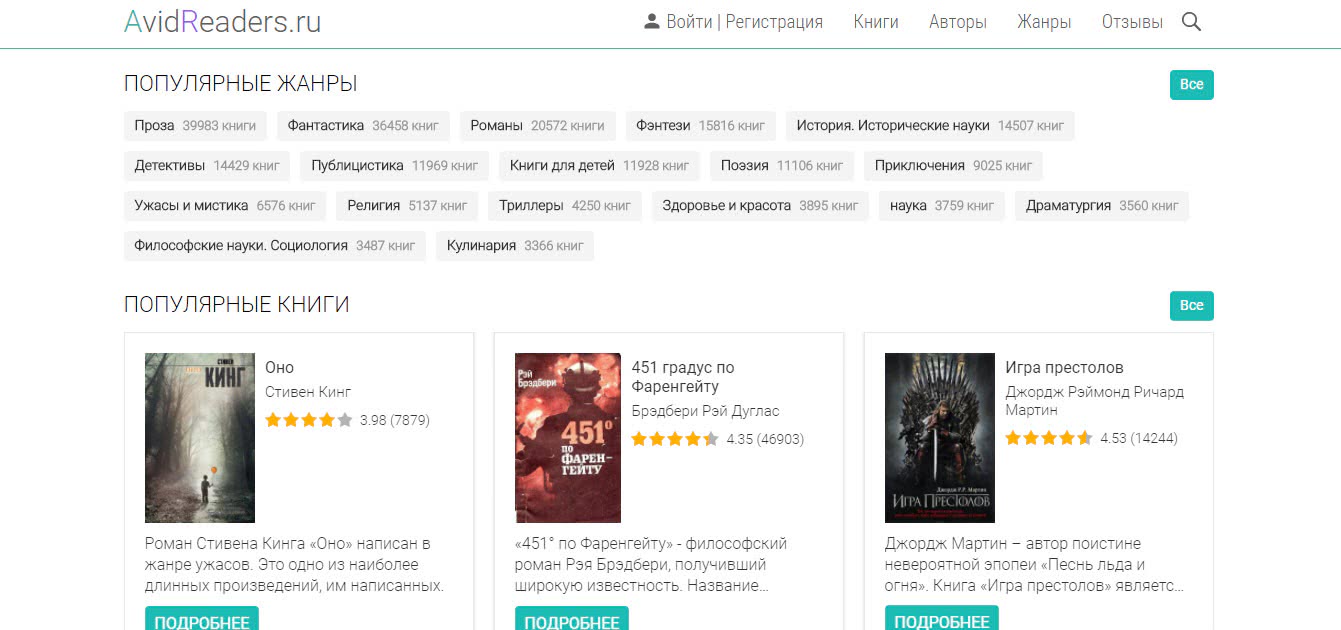This screenshot has height=630, width=1341.
Task: Click Все button beside Популярные жанры
Action: click(x=1190, y=84)
